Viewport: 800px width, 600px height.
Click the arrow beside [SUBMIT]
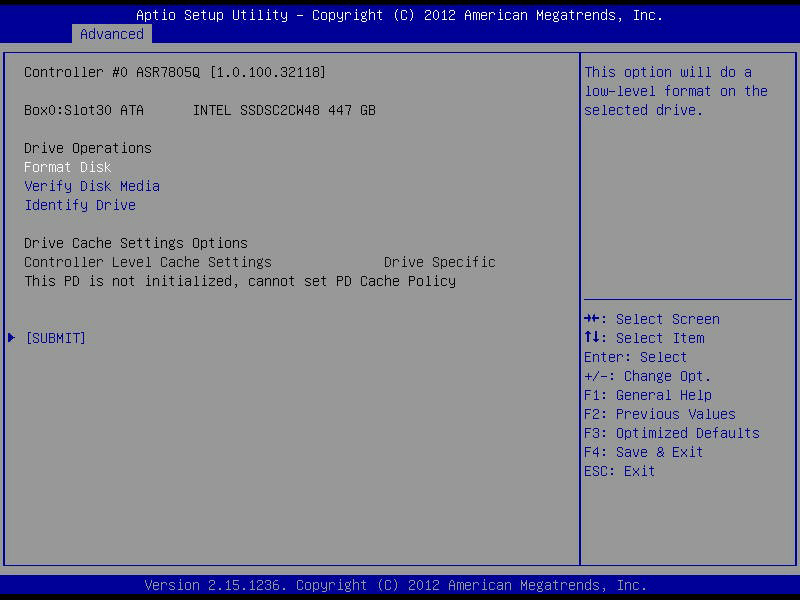[x=12, y=338]
